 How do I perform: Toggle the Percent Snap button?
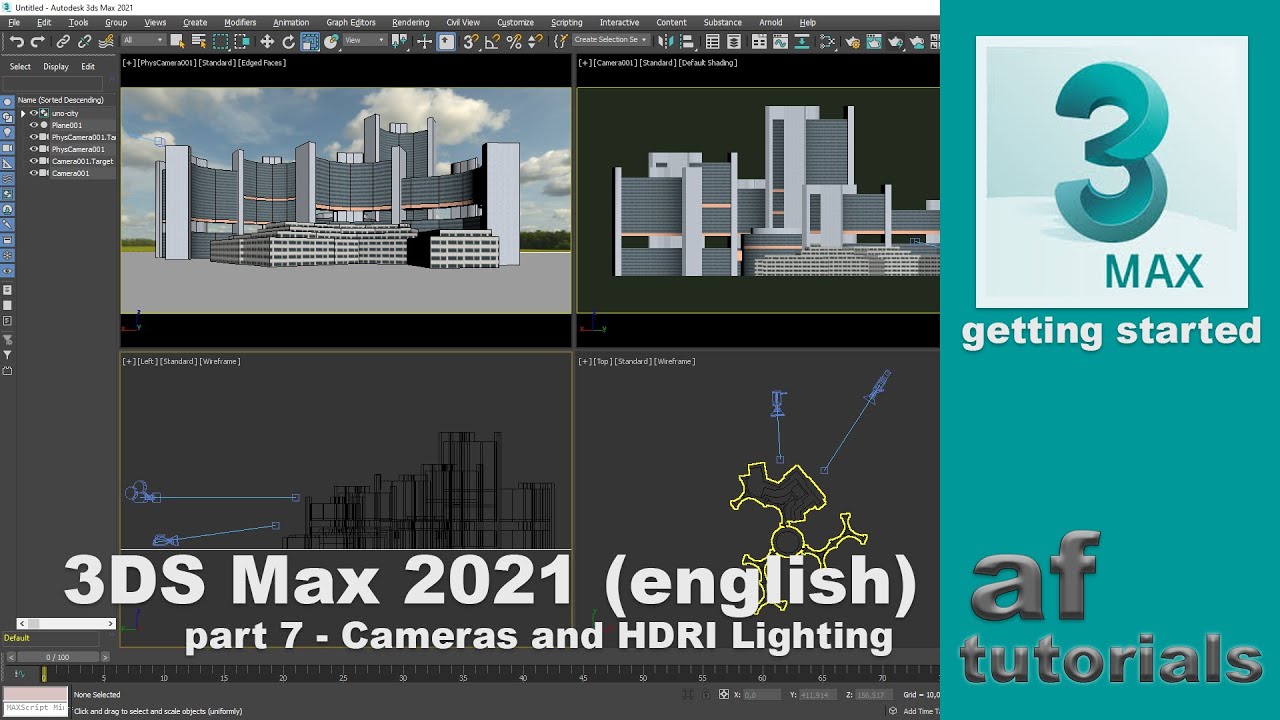(x=514, y=41)
